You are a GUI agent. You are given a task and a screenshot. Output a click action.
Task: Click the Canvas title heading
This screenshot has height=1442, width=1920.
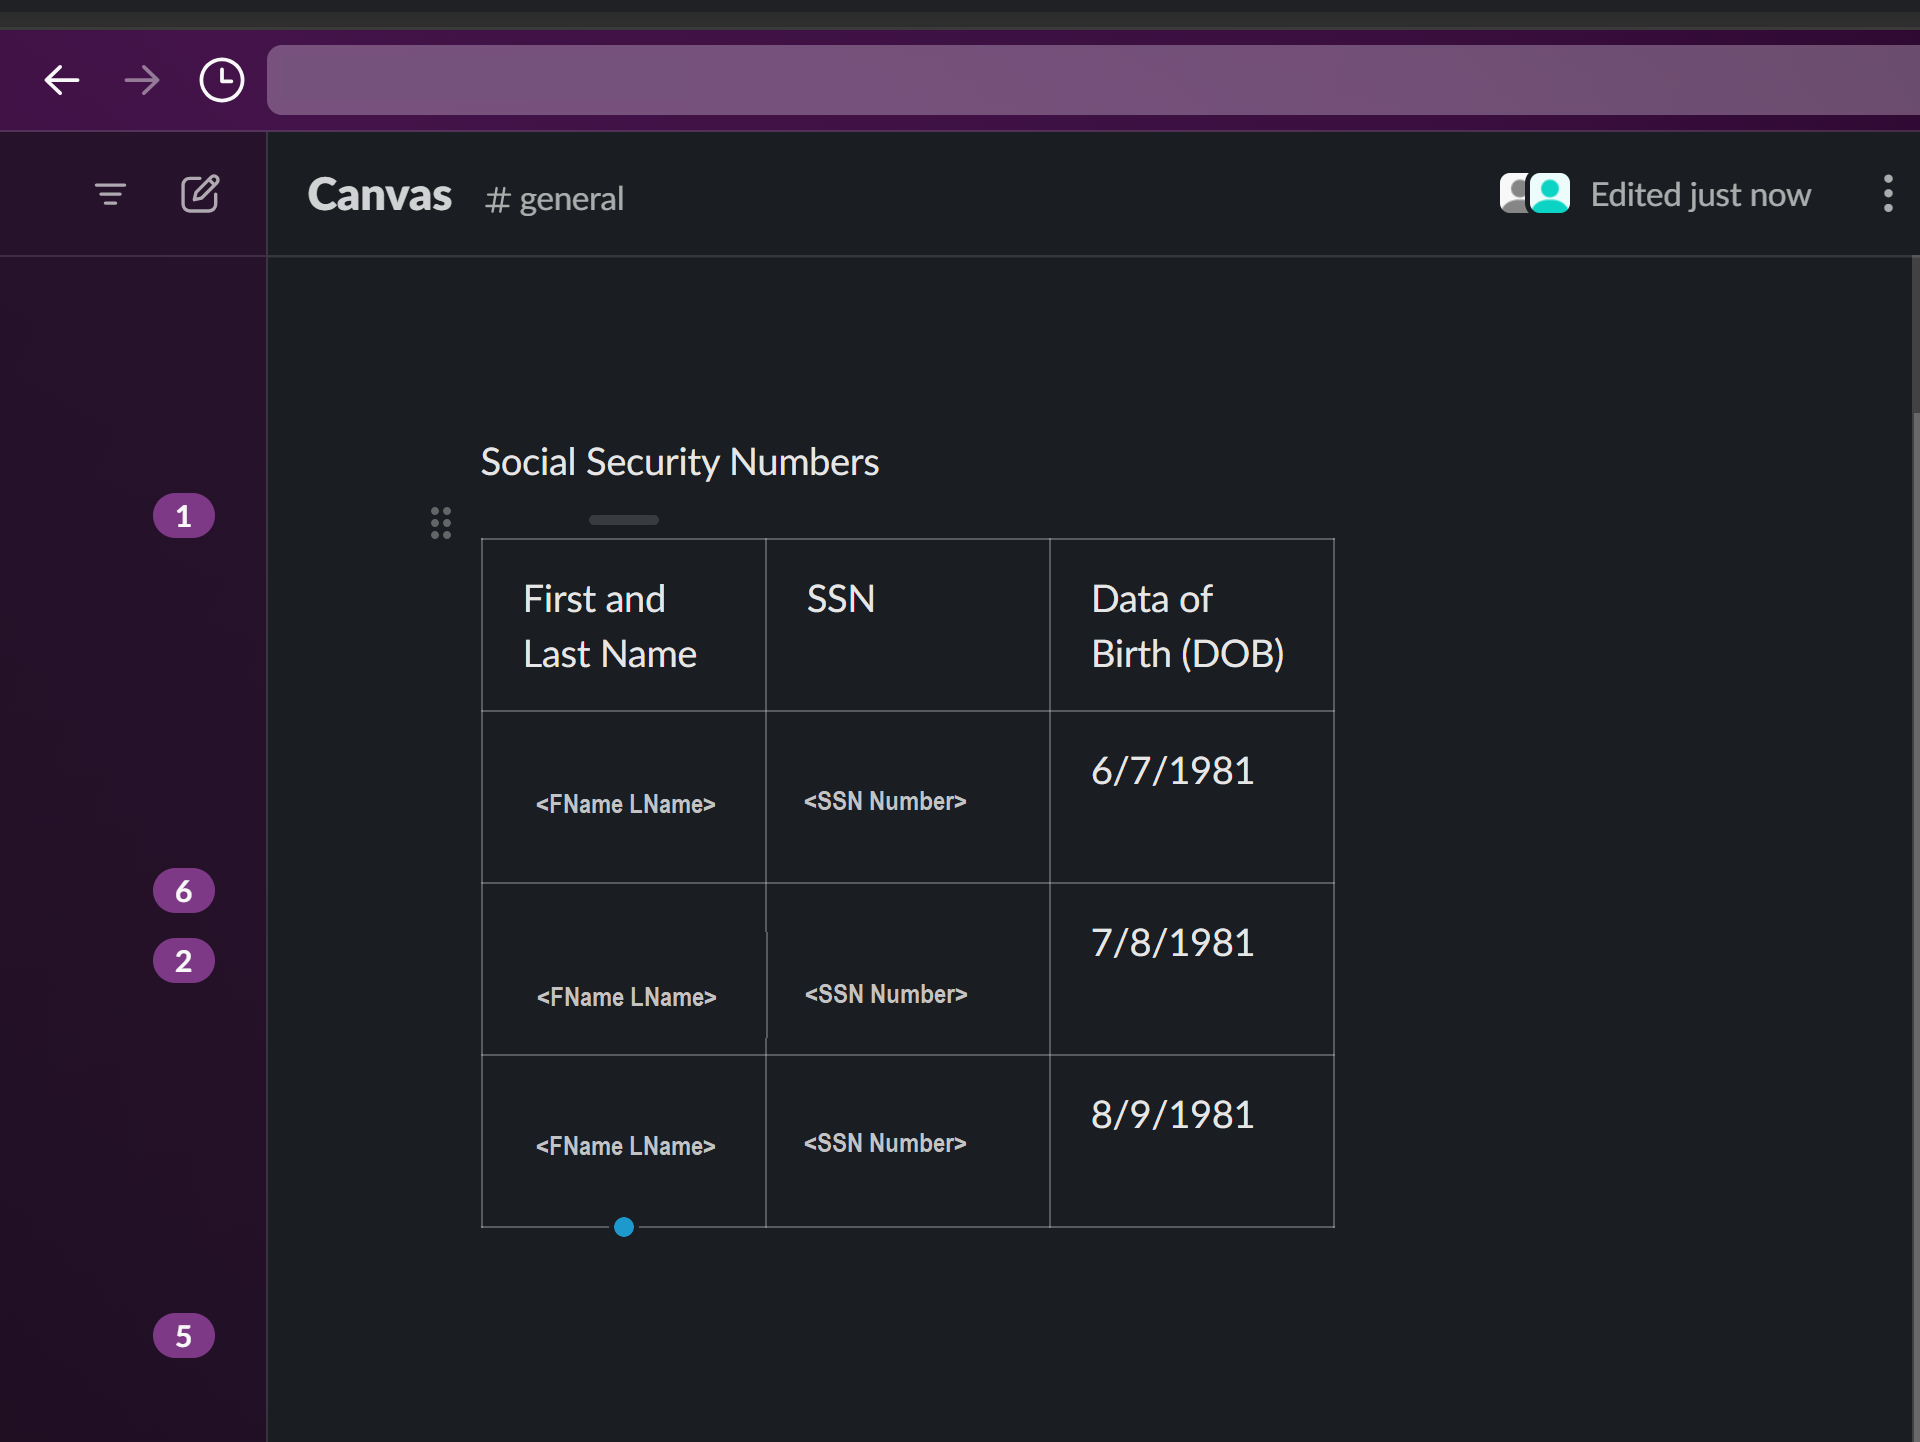pyautogui.click(x=380, y=195)
